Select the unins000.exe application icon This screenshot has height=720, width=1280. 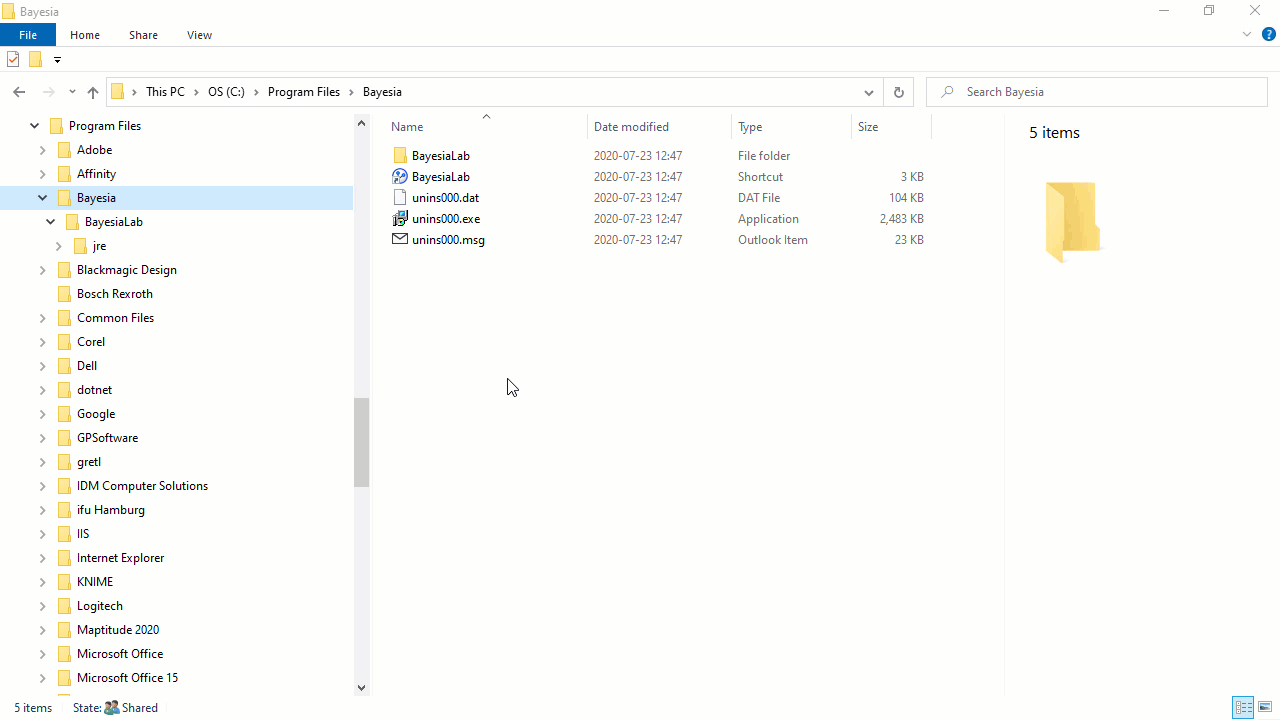400,219
